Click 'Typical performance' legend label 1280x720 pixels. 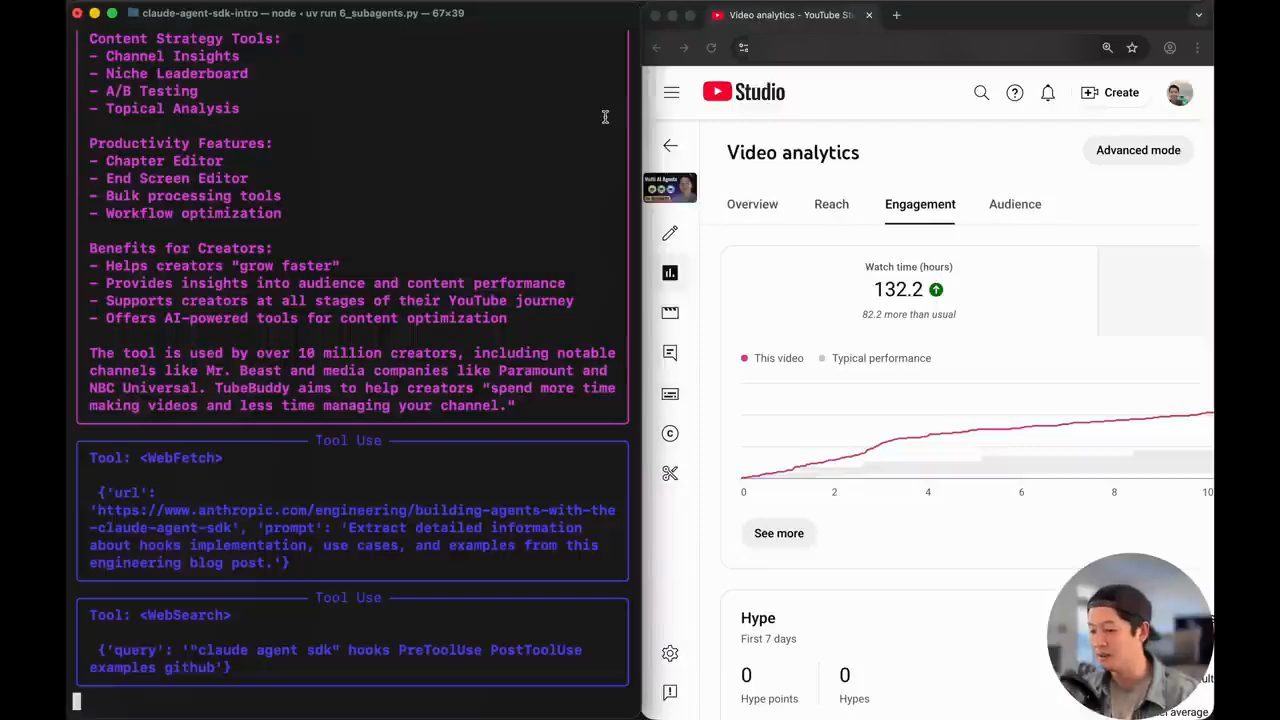click(x=881, y=358)
